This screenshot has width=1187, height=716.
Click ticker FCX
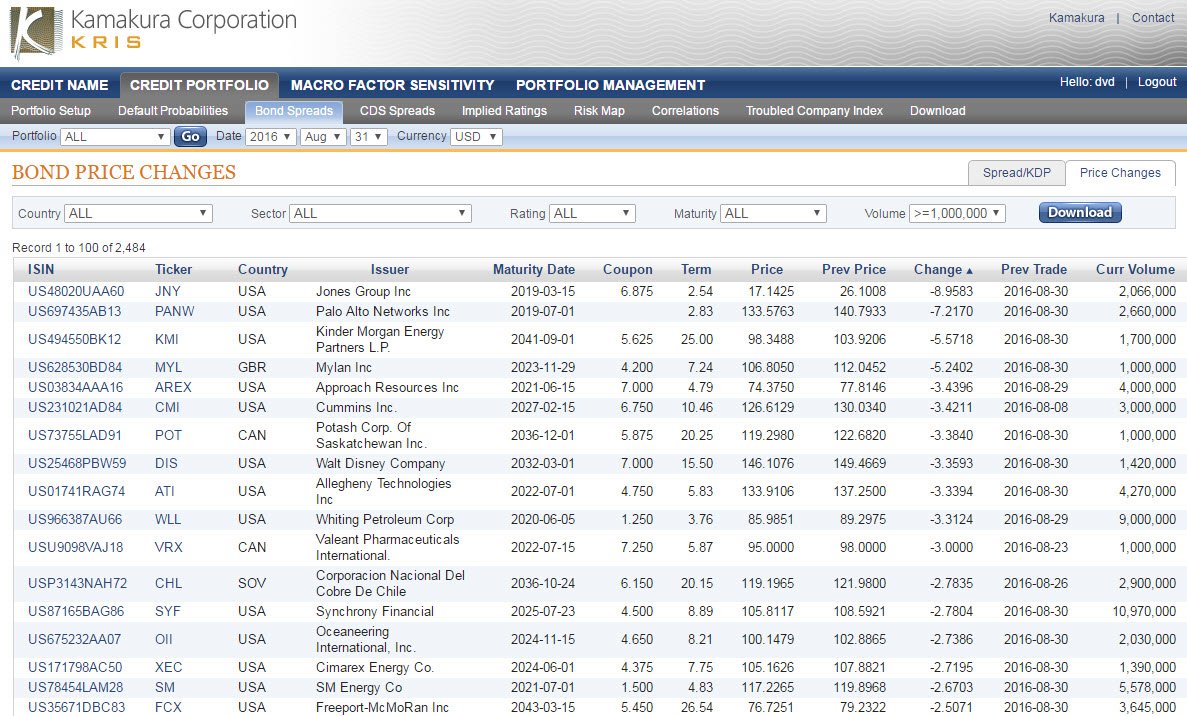168,708
